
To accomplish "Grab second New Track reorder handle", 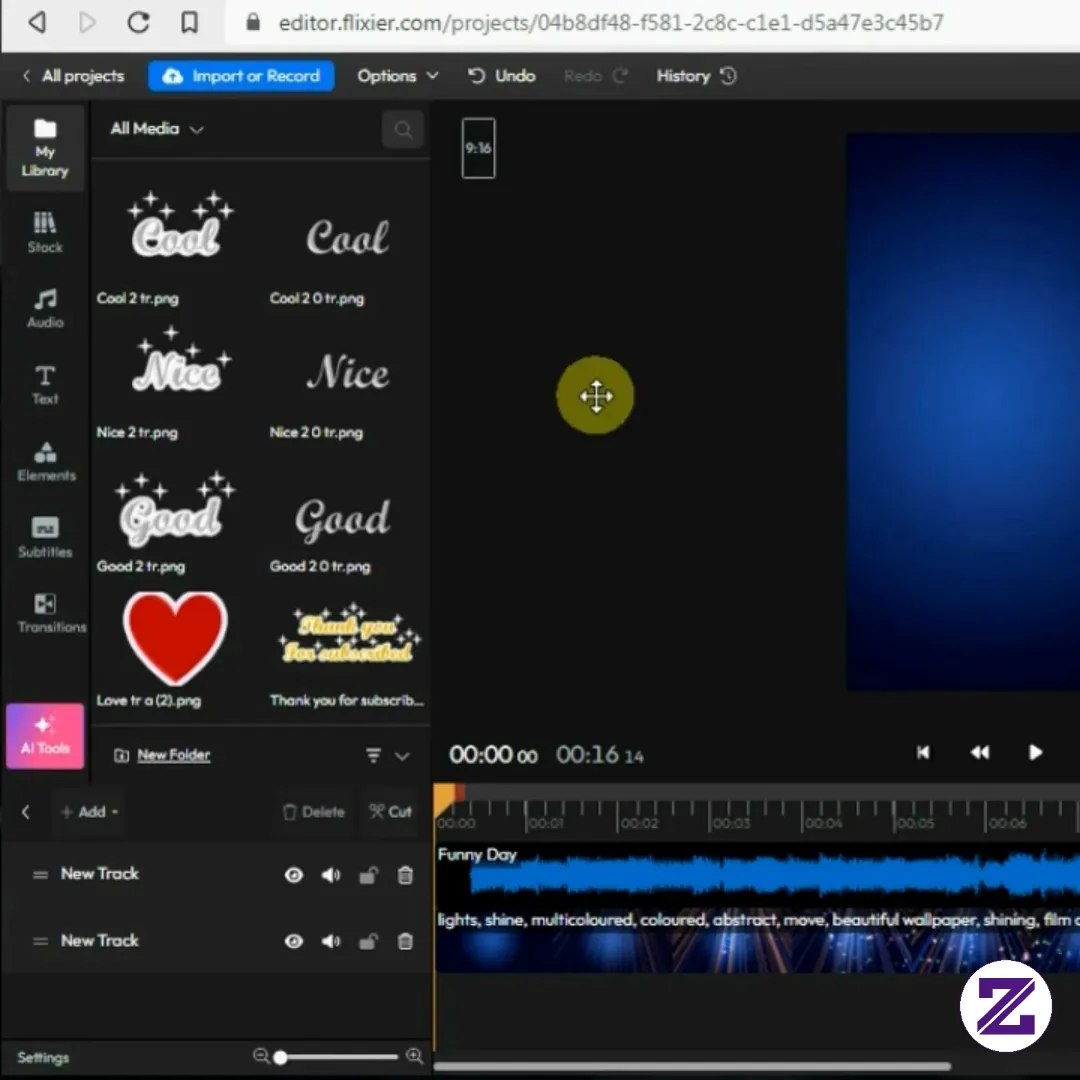I will [40, 941].
